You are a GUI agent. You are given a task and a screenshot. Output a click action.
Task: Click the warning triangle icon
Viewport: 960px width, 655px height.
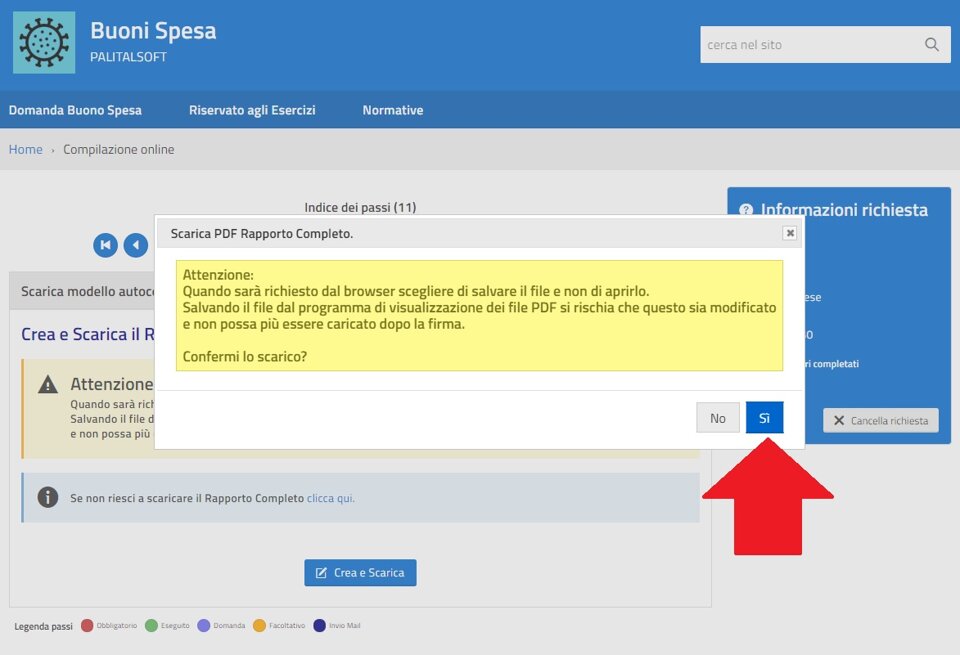(x=48, y=385)
